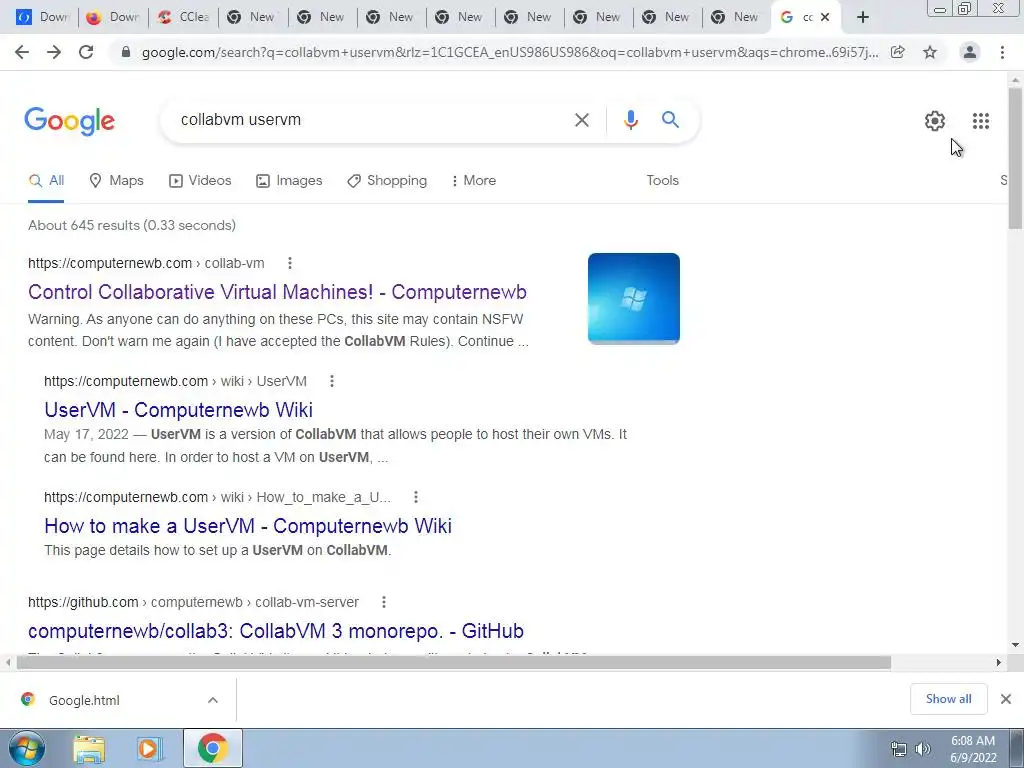1024x768 pixels.
Task: Open the search Tools options
Action: [662, 181]
